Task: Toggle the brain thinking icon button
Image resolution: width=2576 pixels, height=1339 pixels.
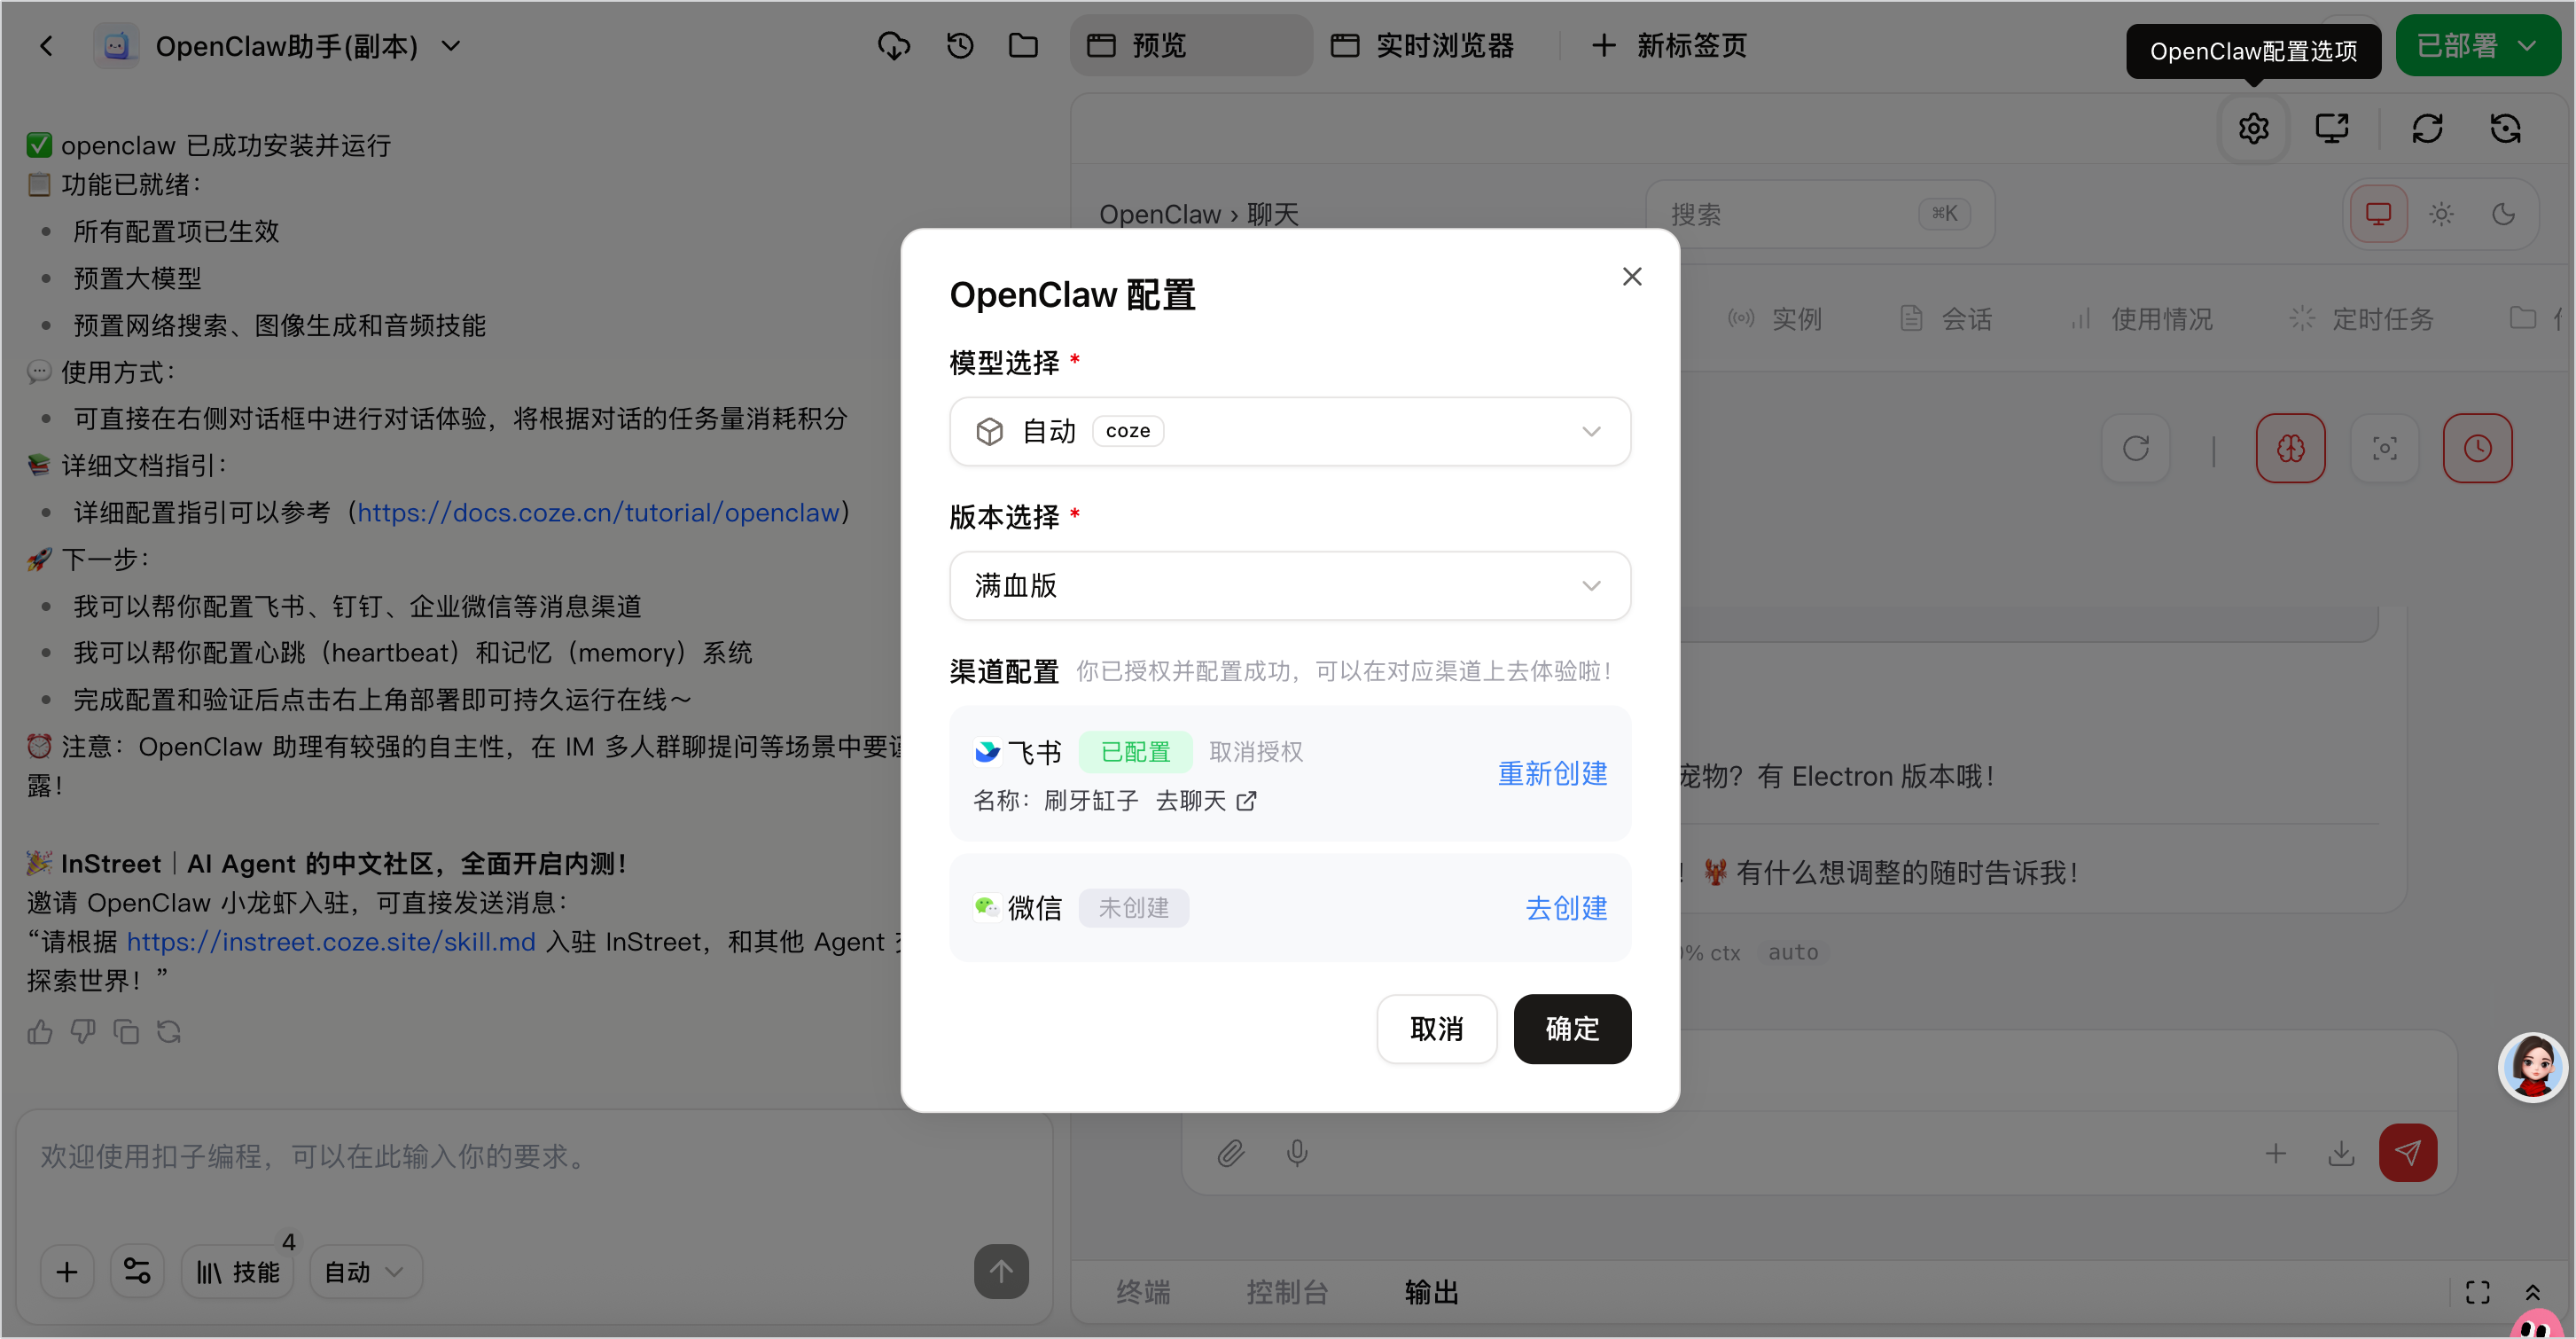Action: coord(2290,448)
